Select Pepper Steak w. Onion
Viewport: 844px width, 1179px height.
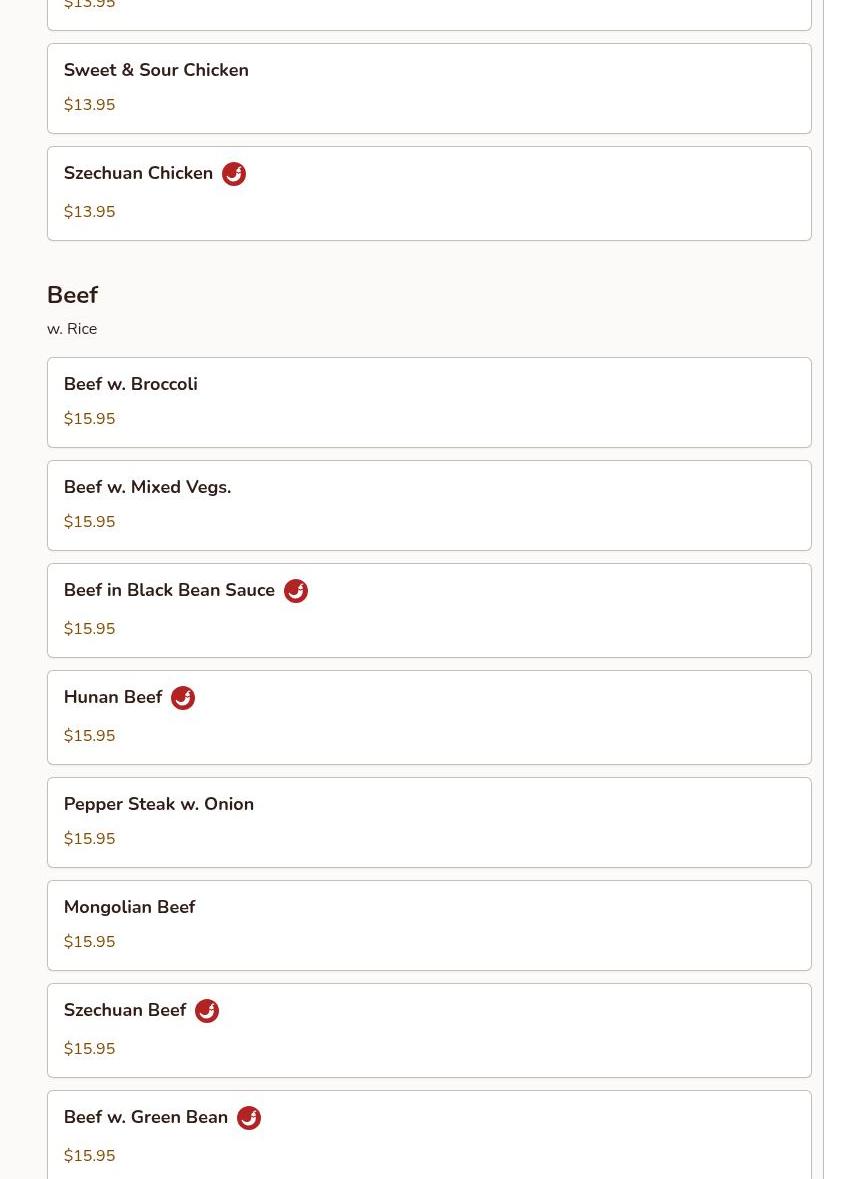coord(428,822)
